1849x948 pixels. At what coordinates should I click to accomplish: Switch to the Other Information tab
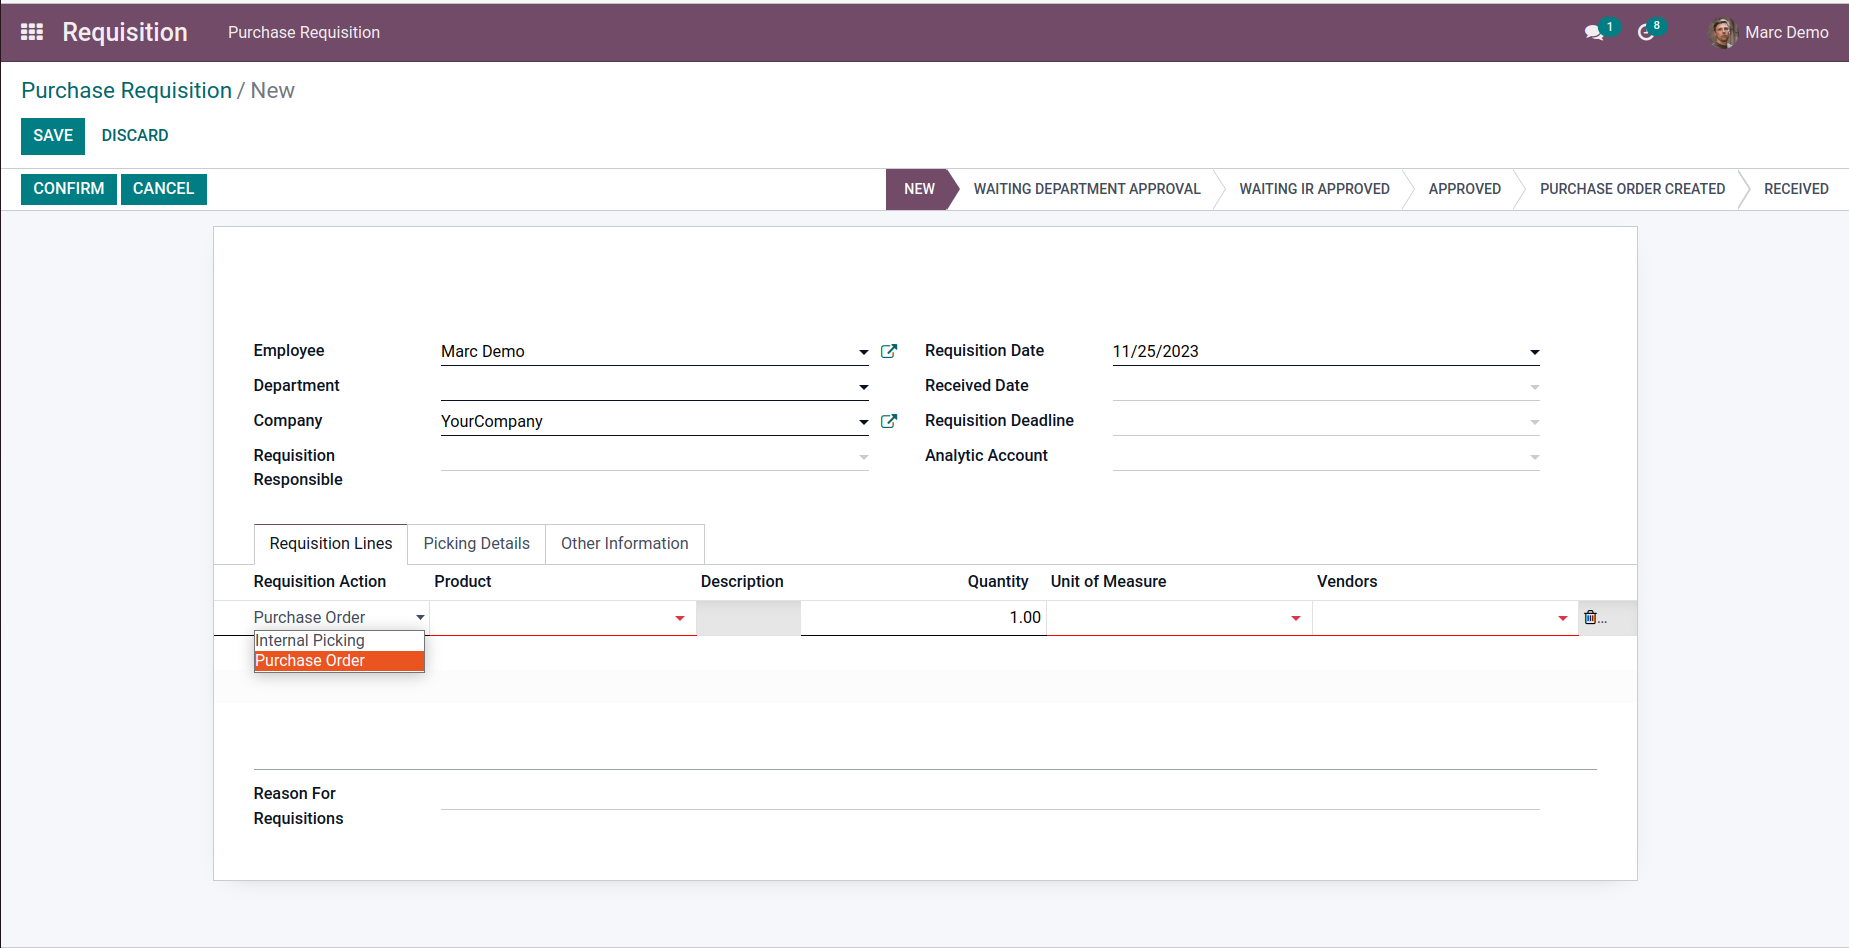pos(625,544)
